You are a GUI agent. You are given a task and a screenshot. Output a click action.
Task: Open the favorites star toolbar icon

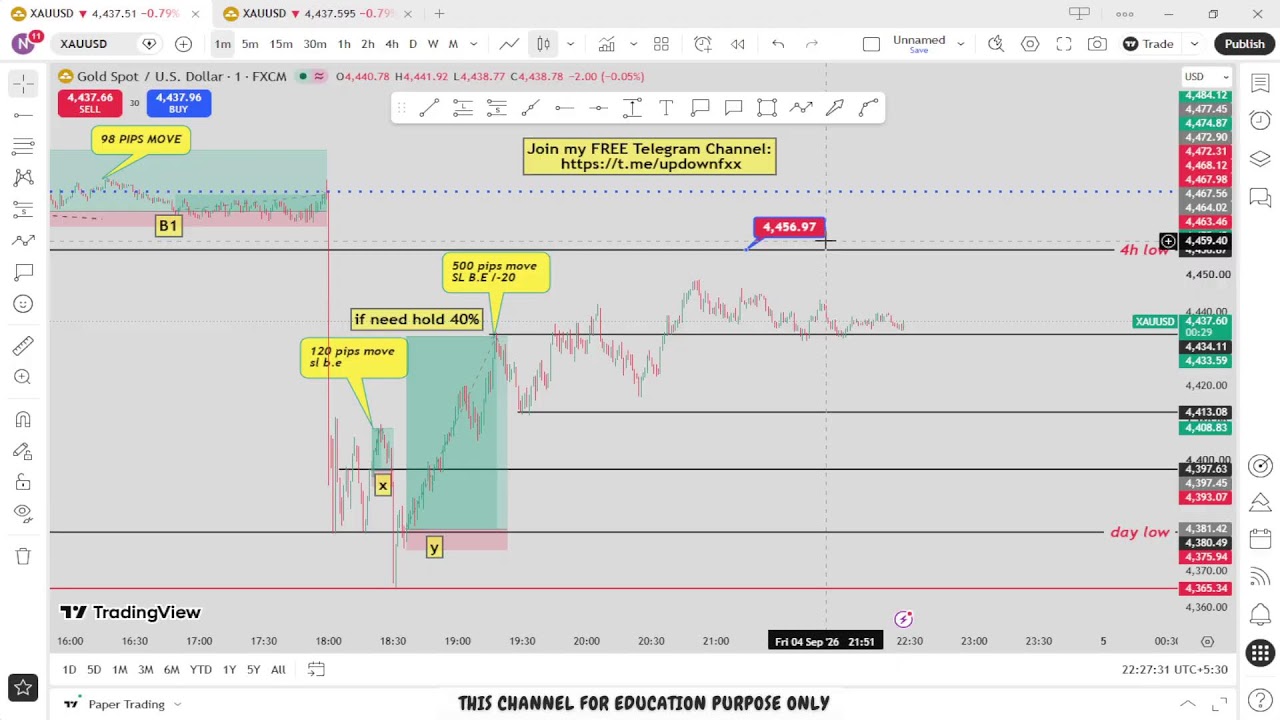(23, 688)
